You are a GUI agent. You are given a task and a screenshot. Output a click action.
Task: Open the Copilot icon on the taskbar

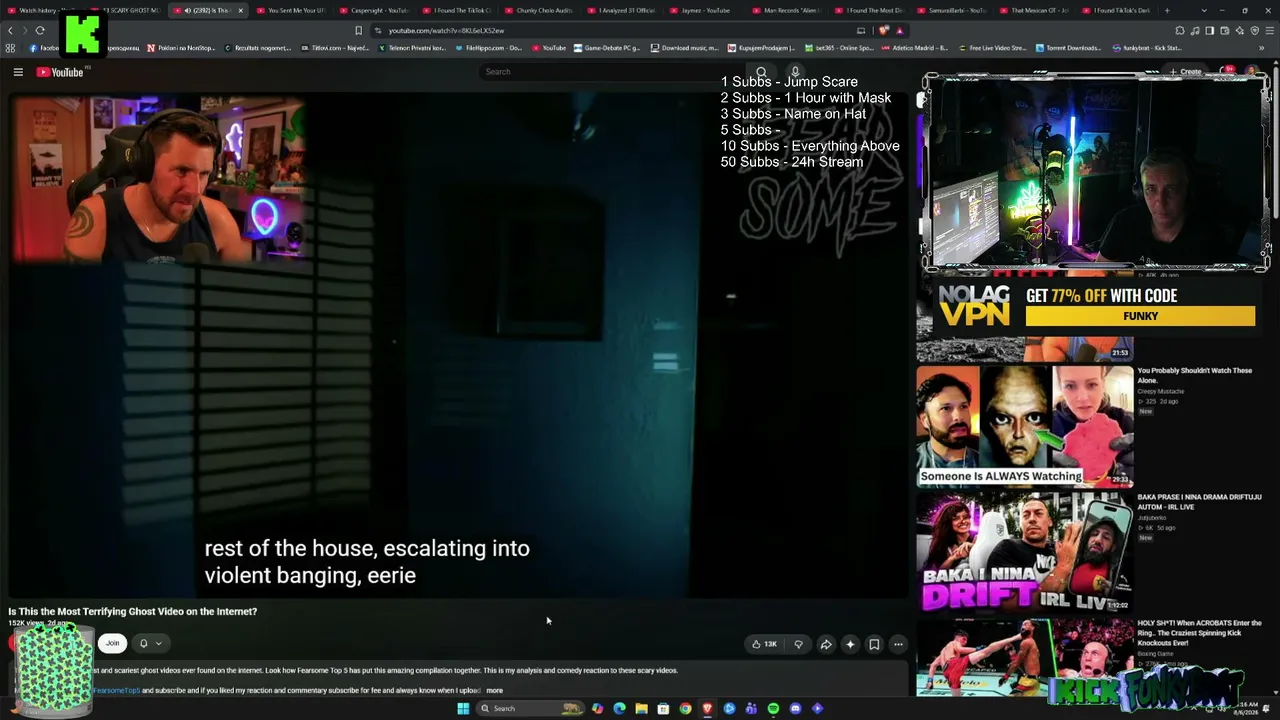coord(597,709)
